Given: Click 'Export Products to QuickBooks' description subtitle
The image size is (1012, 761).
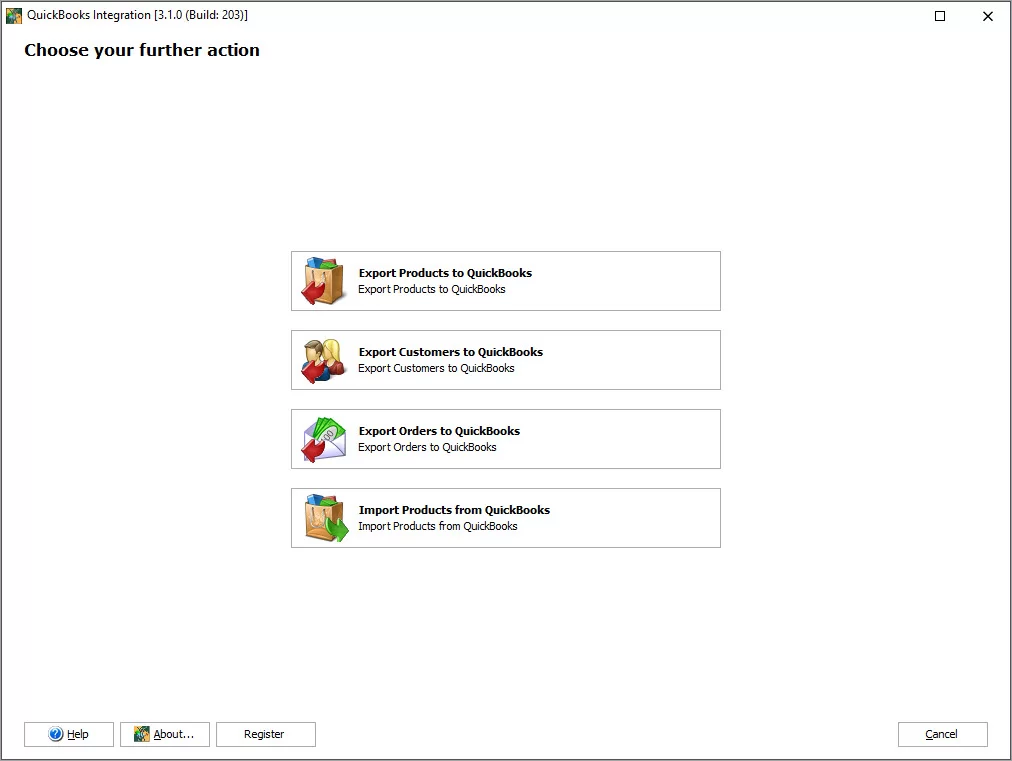Looking at the screenshot, I should 432,289.
